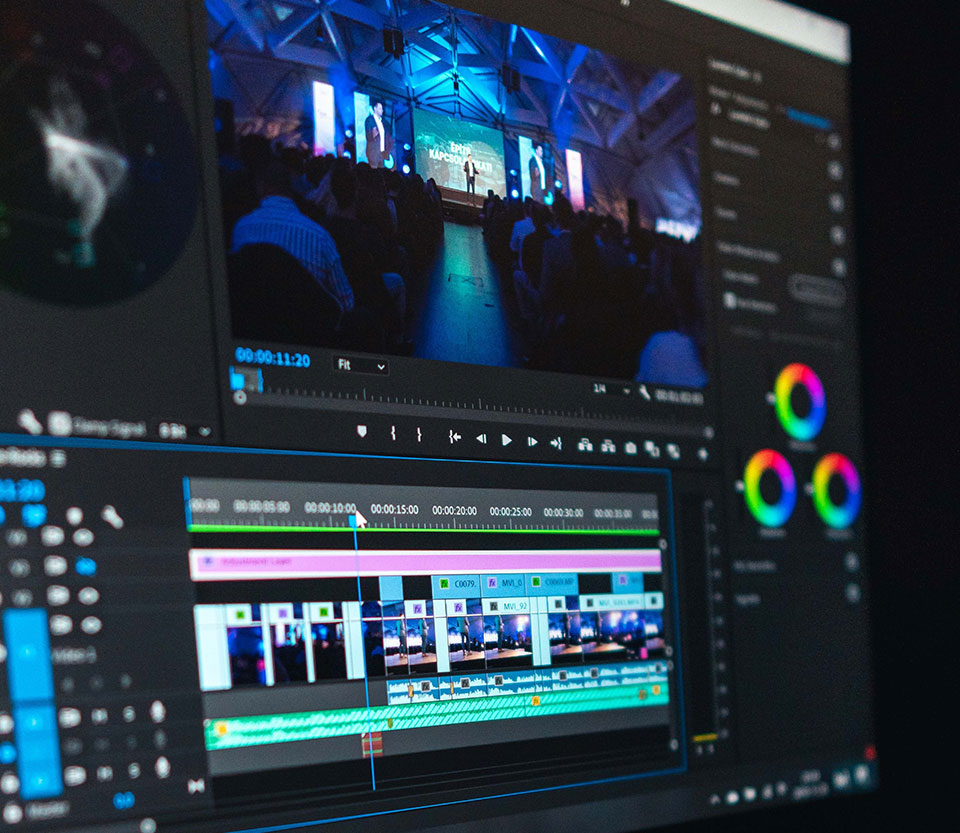Click the Mark In bracket icon
Viewport: 960px width, 833px height.
coord(393,433)
